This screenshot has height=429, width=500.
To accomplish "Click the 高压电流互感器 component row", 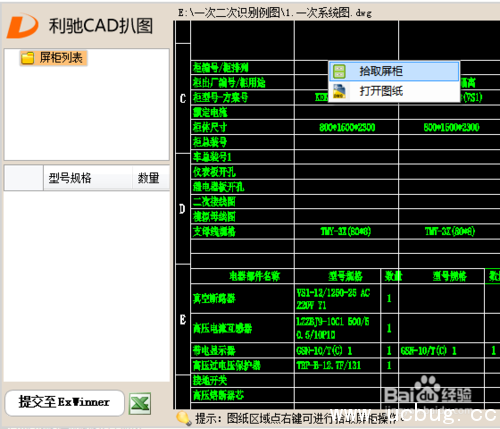I will coord(222,328).
